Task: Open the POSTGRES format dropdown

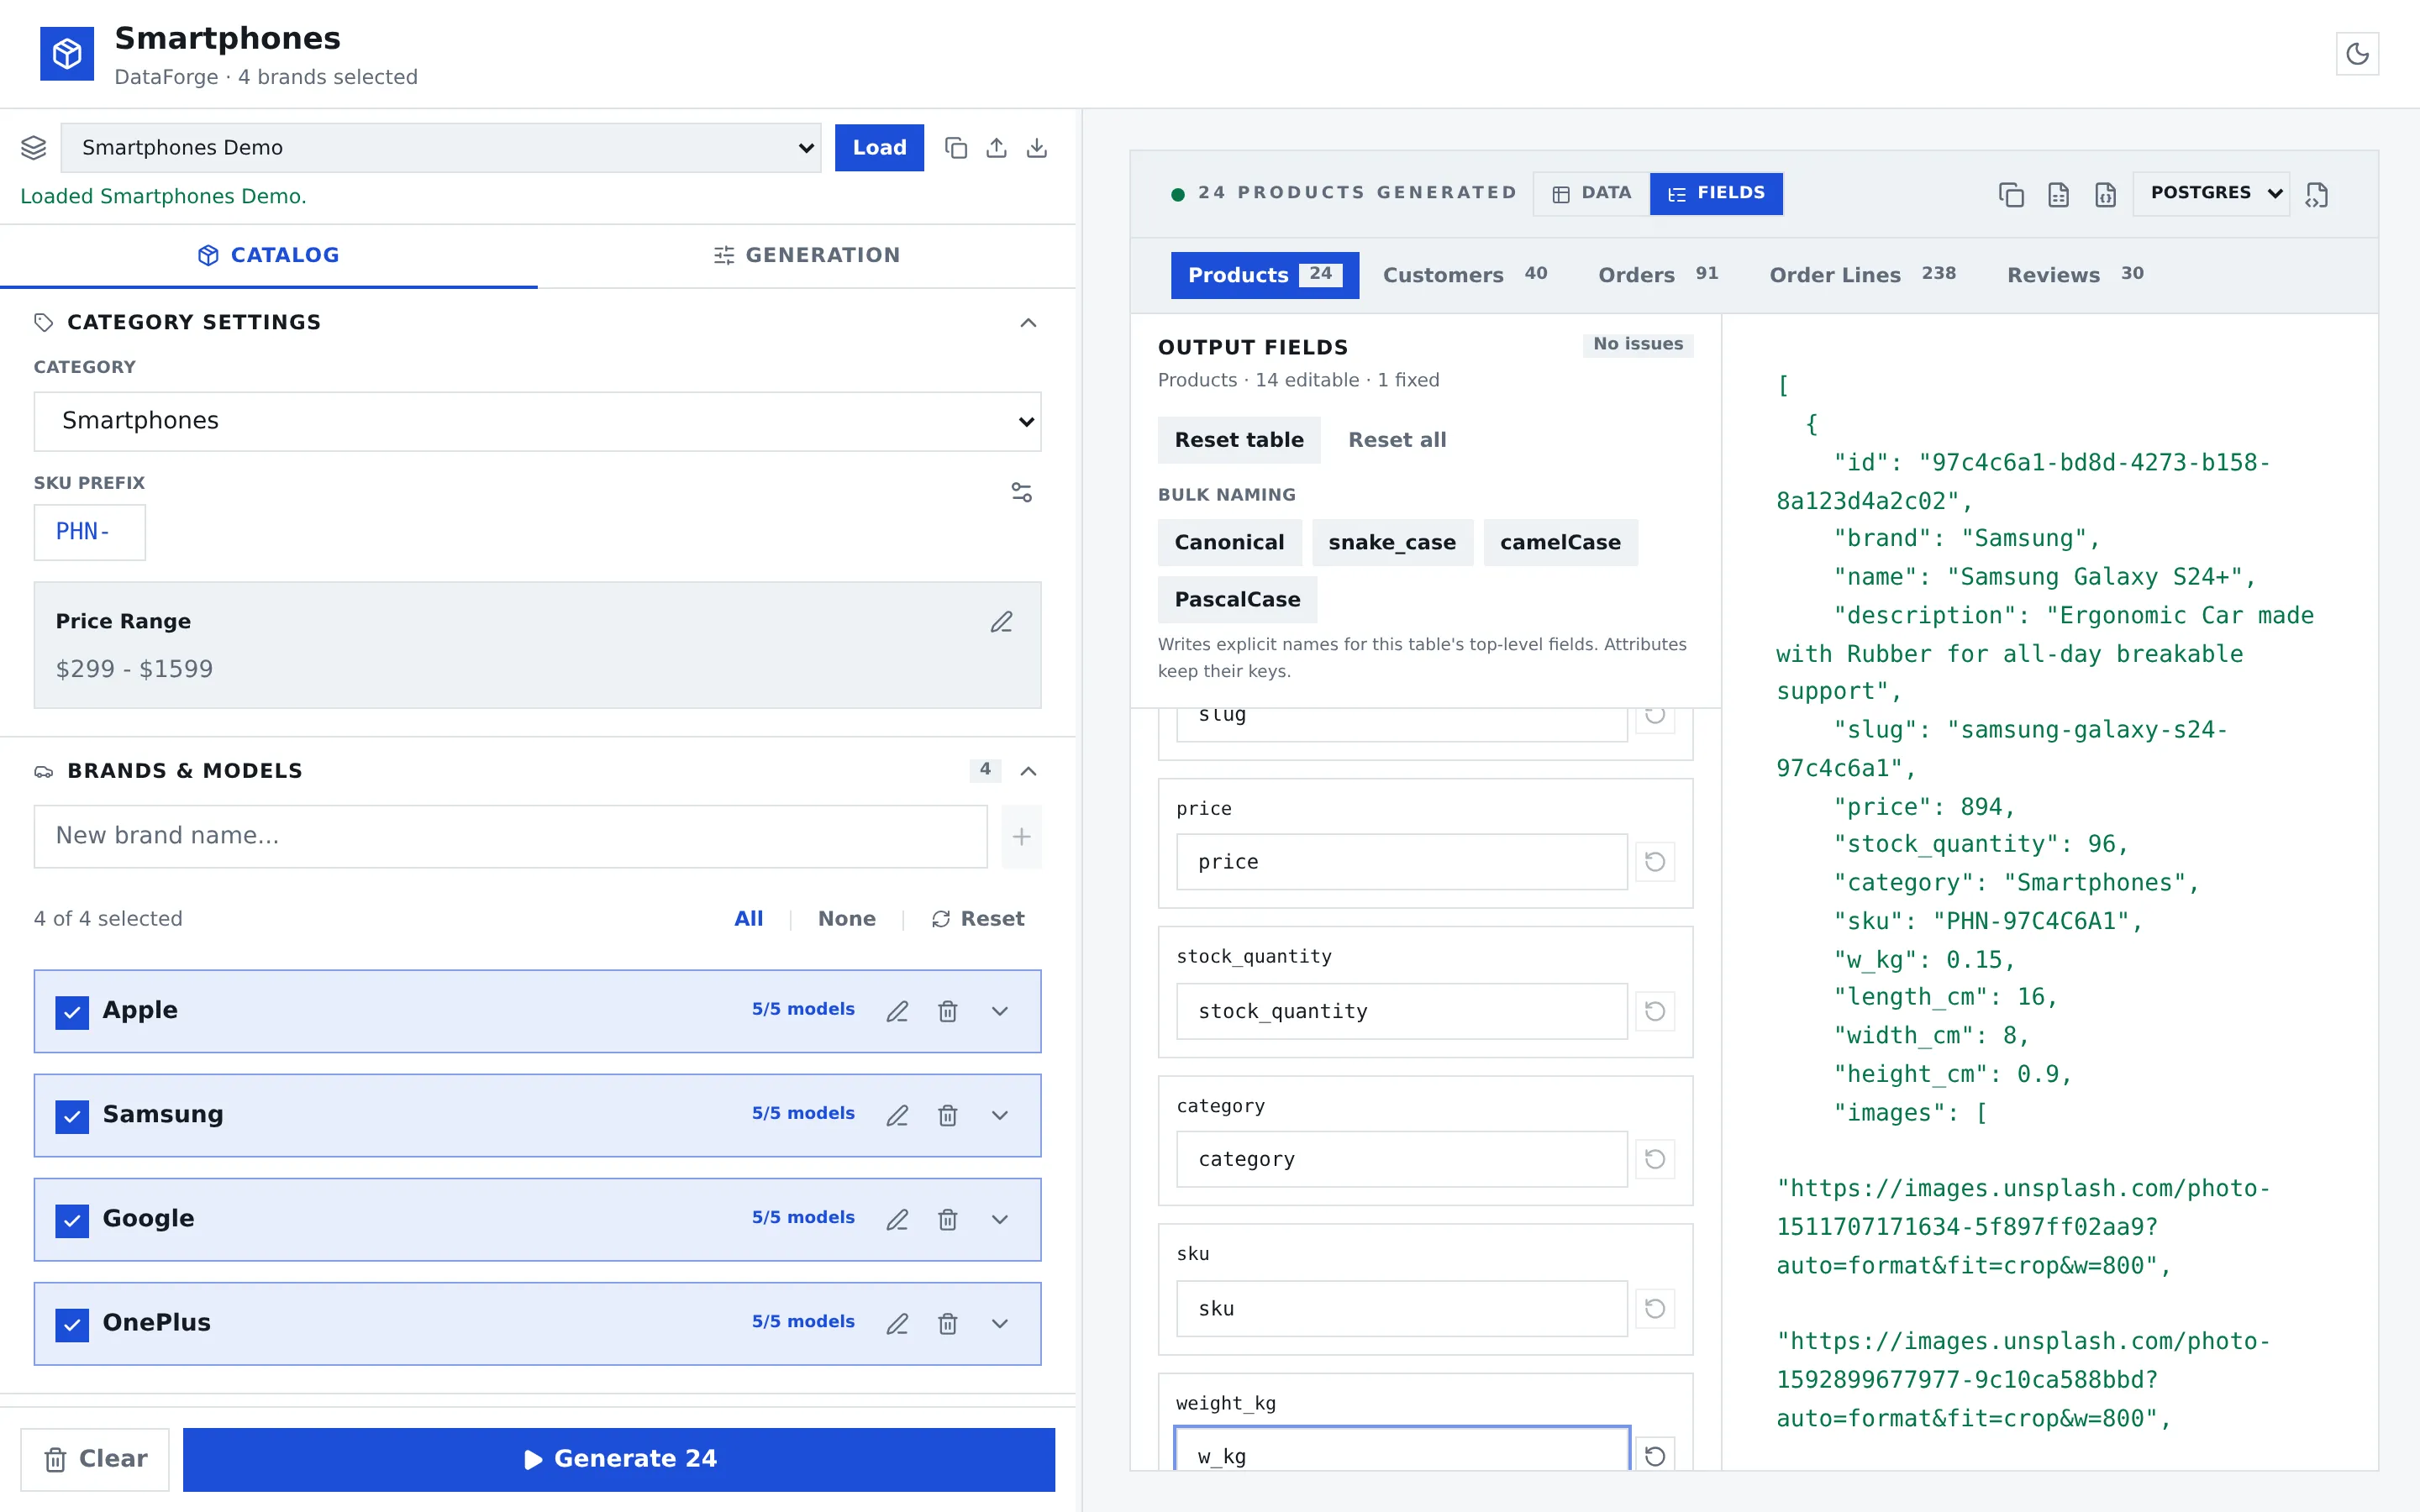Action: coord(2211,193)
